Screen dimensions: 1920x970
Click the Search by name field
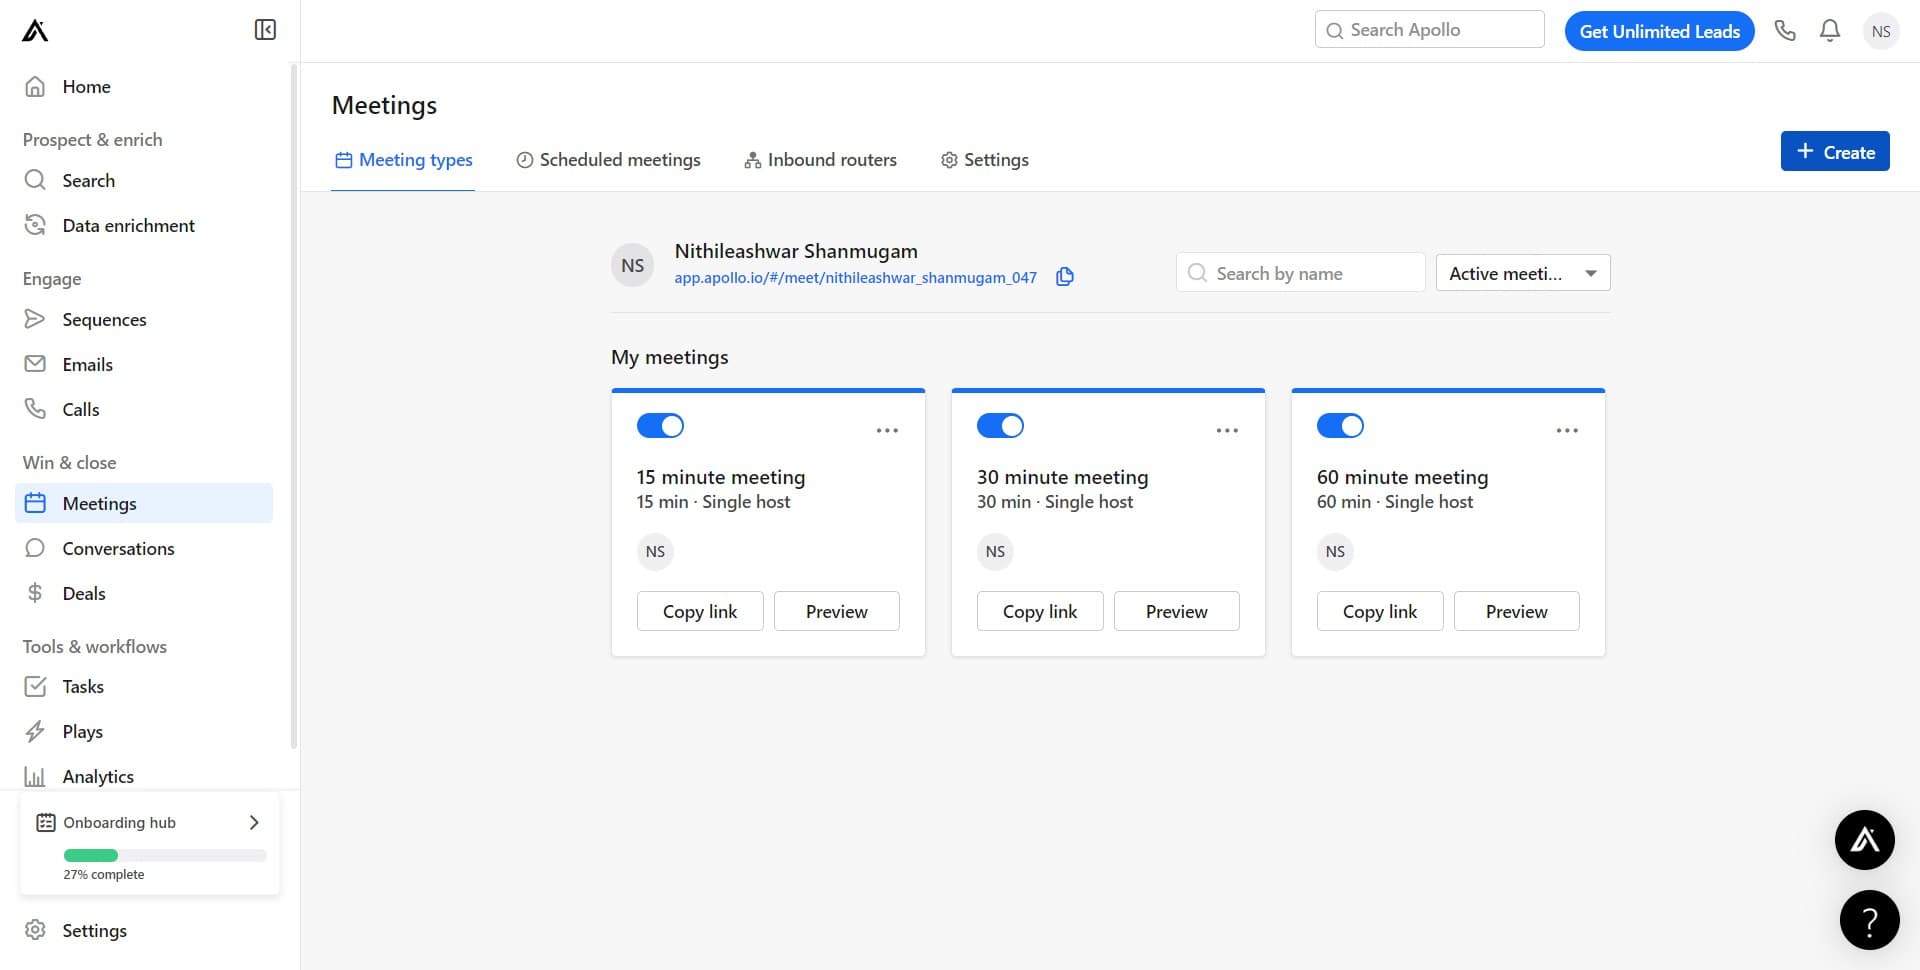(1300, 272)
